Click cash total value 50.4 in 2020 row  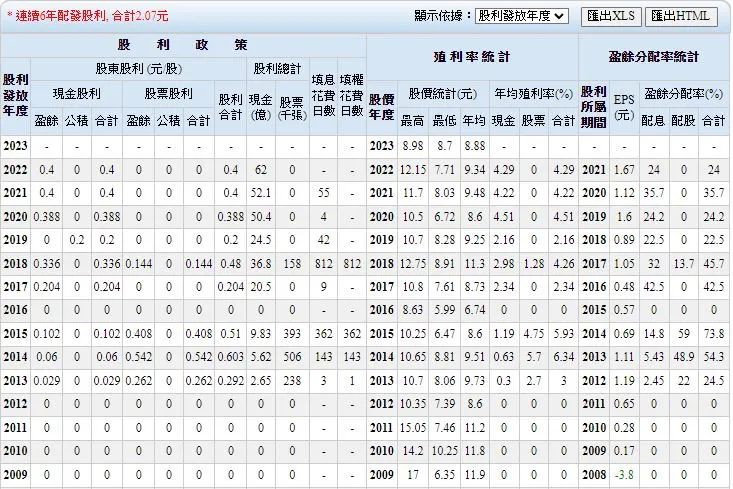click(261, 216)
